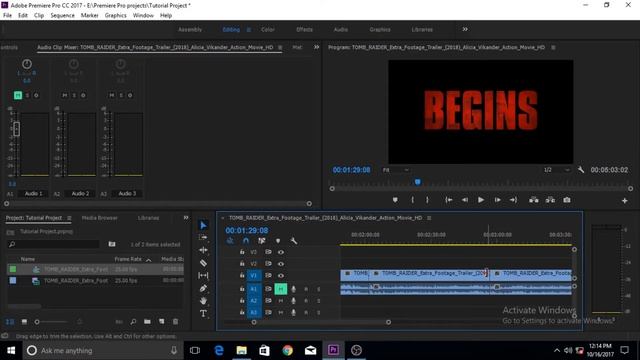640x360 pixels.
Task: Select the Razor tool
Action: pos(203,263)
